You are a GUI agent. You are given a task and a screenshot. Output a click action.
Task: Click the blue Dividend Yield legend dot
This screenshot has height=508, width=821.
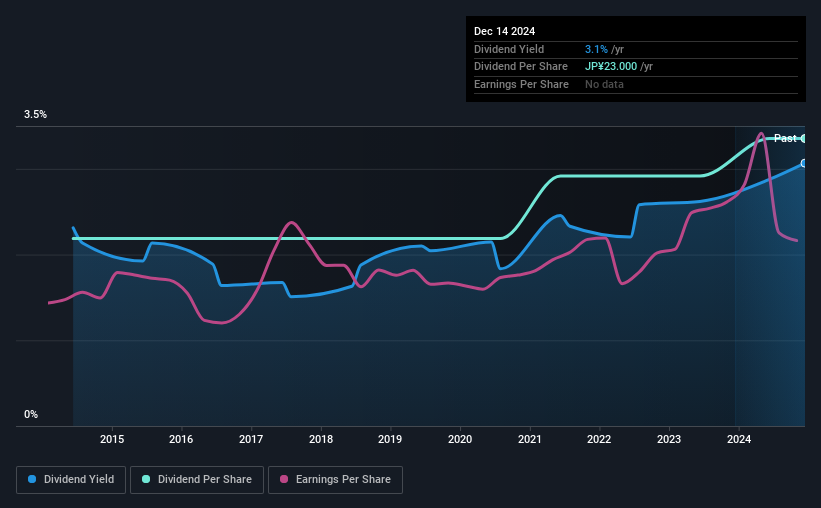(x=32, y=479)
